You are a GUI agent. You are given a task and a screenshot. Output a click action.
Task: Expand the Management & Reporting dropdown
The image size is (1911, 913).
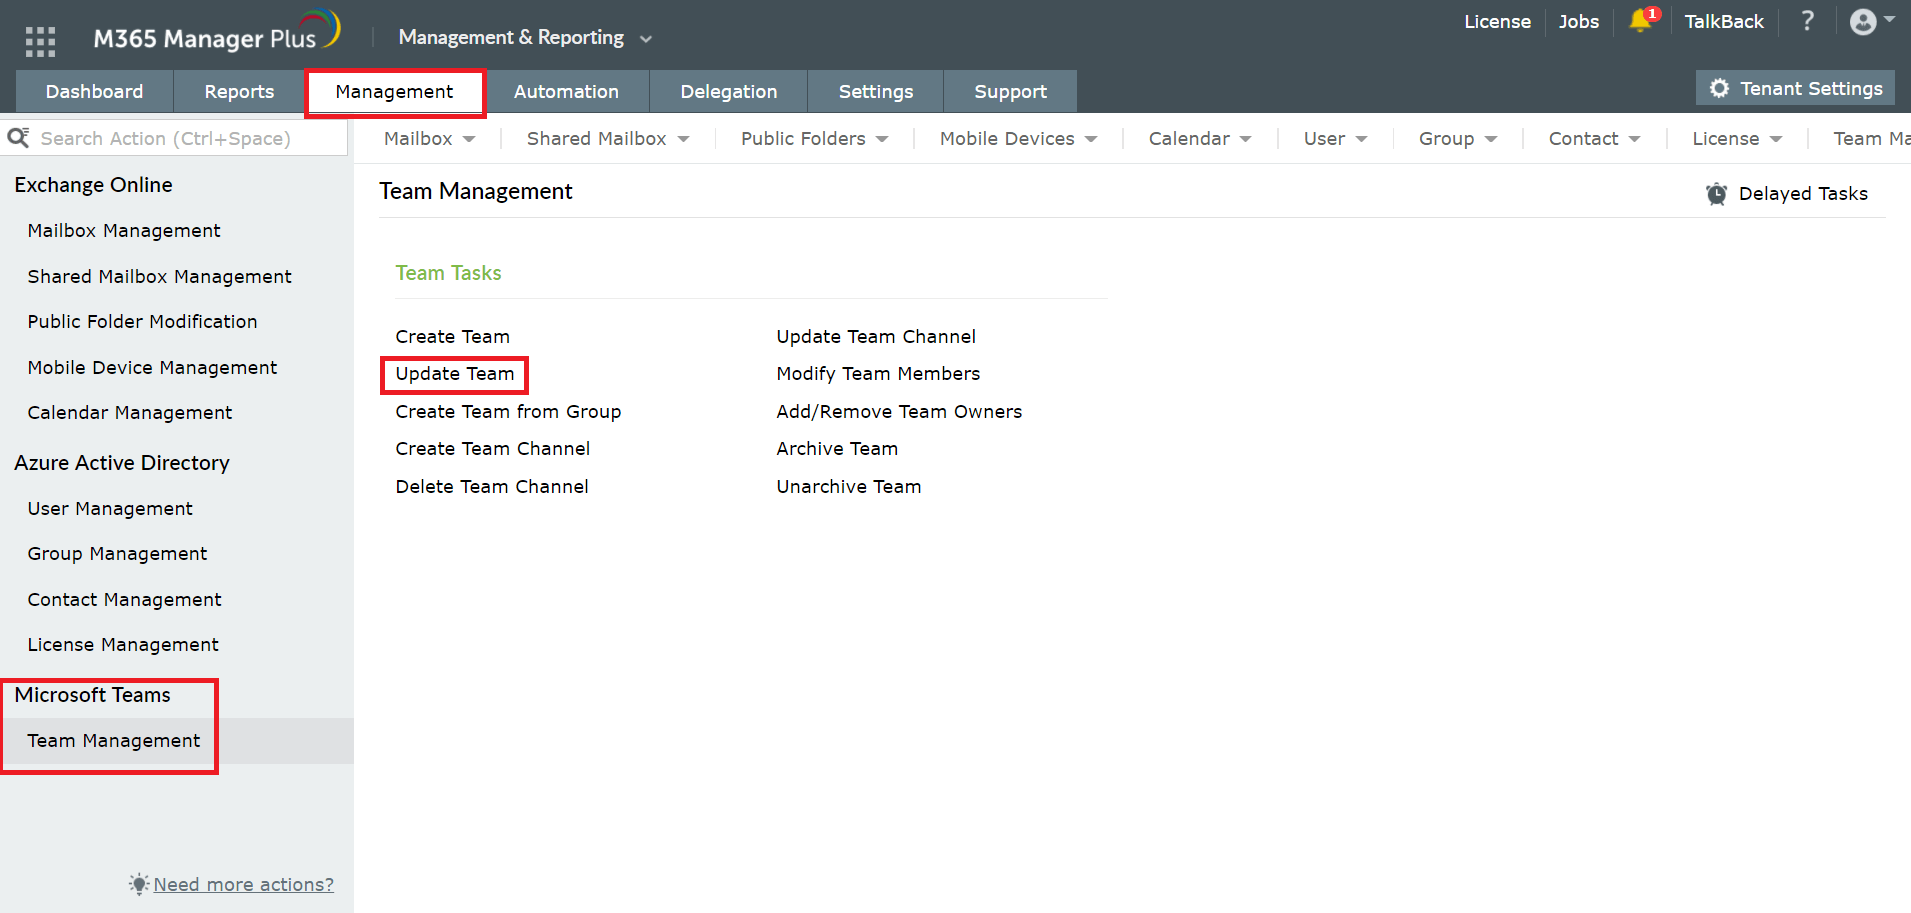click(x=525, y=38)
